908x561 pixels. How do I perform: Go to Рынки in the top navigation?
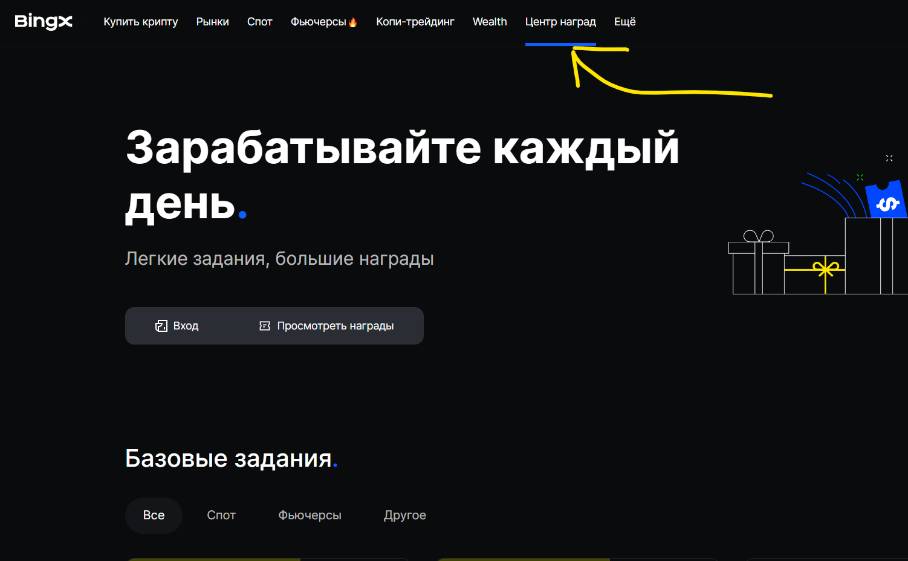pyautogui.click(x=212, y=22)
